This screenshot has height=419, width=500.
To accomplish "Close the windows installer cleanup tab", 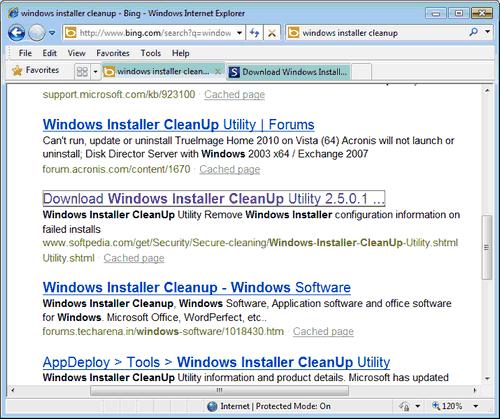I will 218,71.
